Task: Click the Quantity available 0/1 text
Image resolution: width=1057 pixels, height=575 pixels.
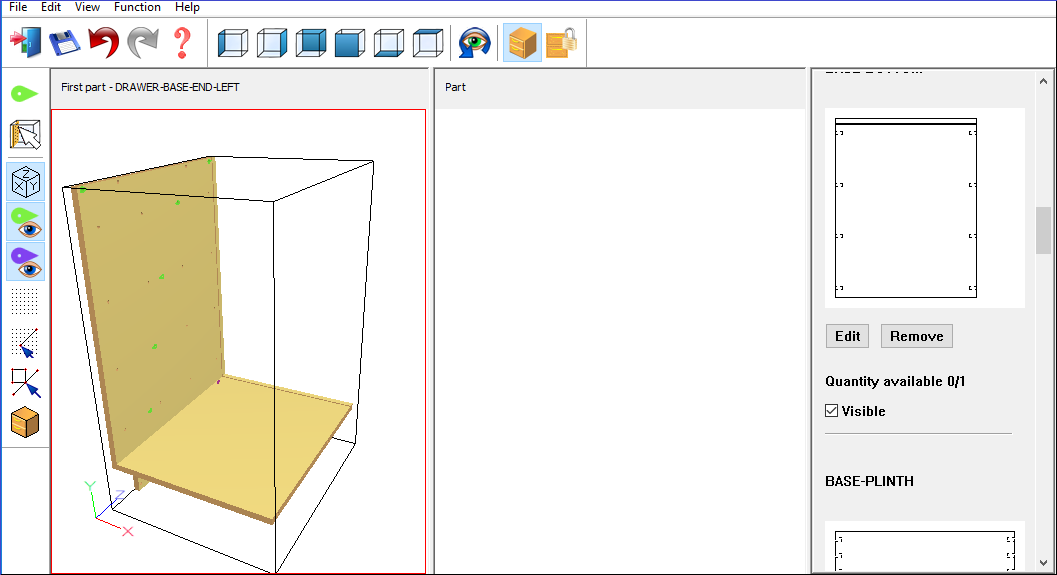Action: [895, 382]
